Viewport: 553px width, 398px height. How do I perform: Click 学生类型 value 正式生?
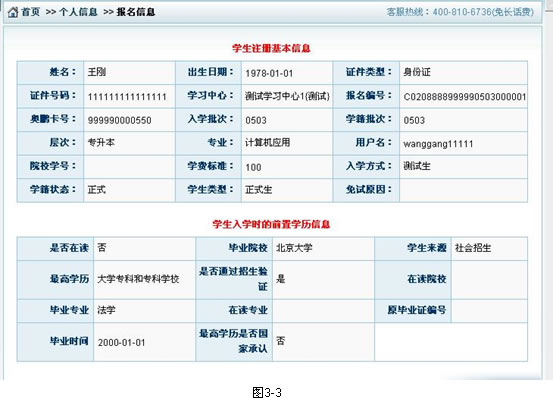(259, 190)
